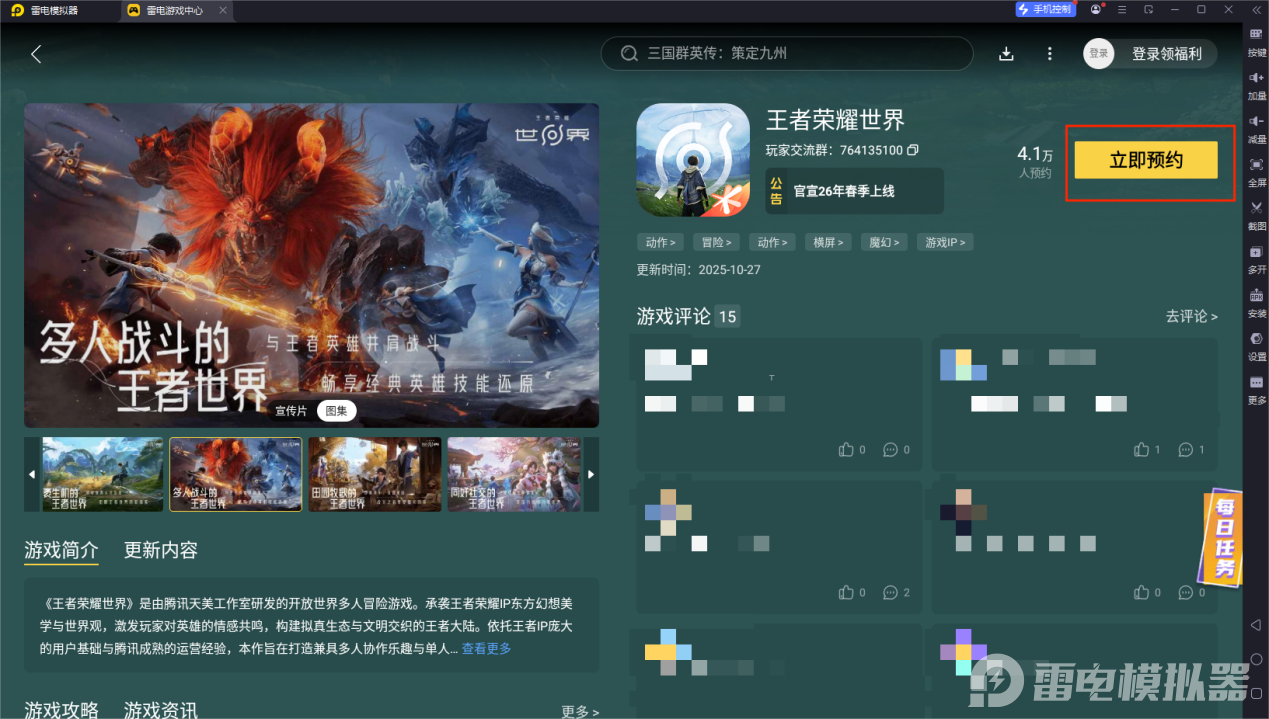Open the download manager icon
The width and height of the screenshot is (1269, 719).
click(x=1006, y=54)
